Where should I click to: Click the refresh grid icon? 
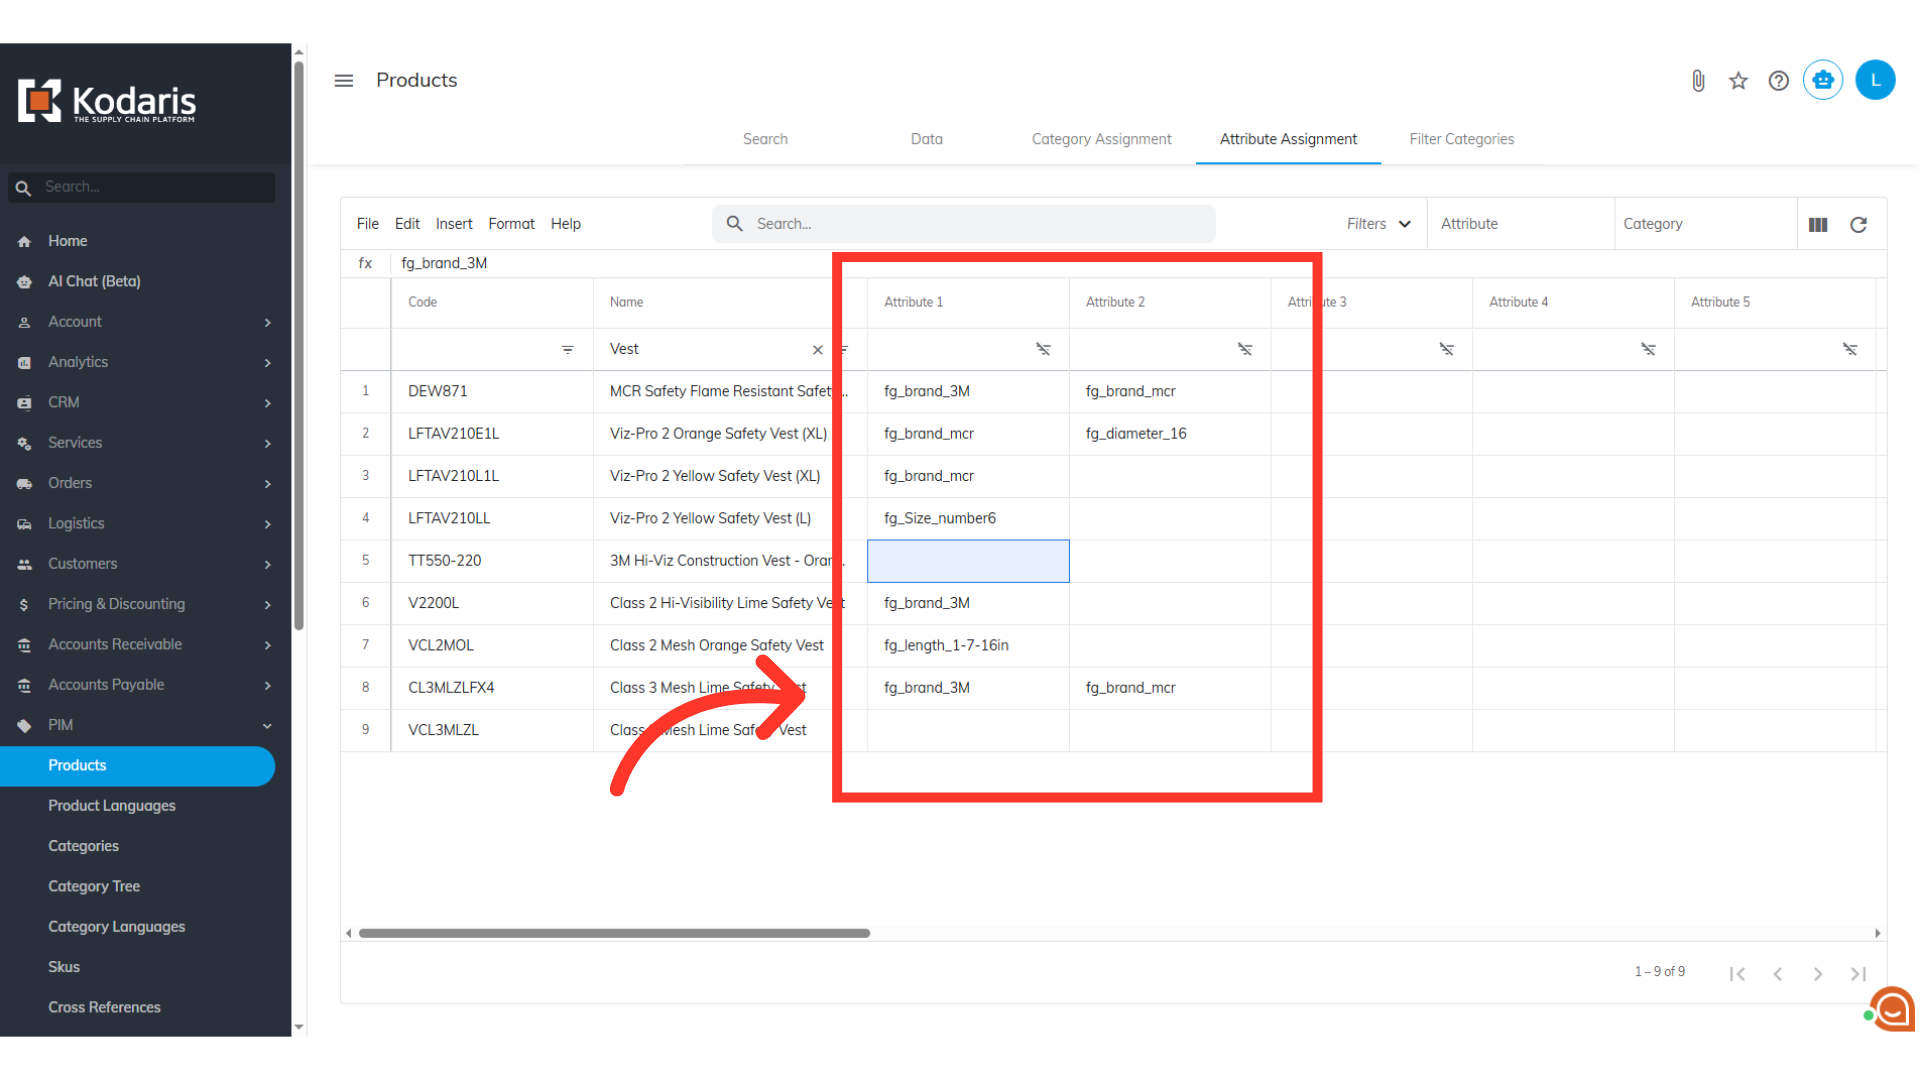[x=1858, y=224]
